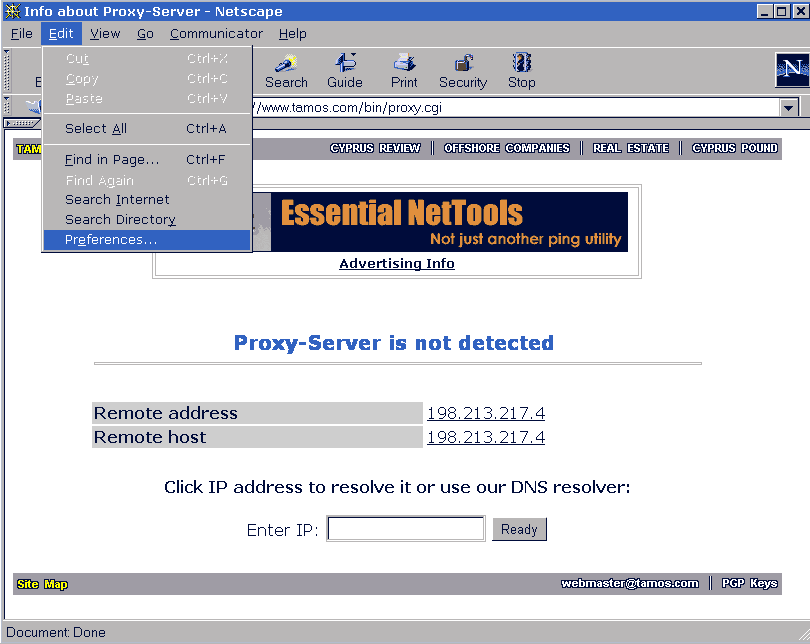The height and width of the screenshot is (644, 810).
Task: Choose Select All from Edit menu
Action: (147, 129)
